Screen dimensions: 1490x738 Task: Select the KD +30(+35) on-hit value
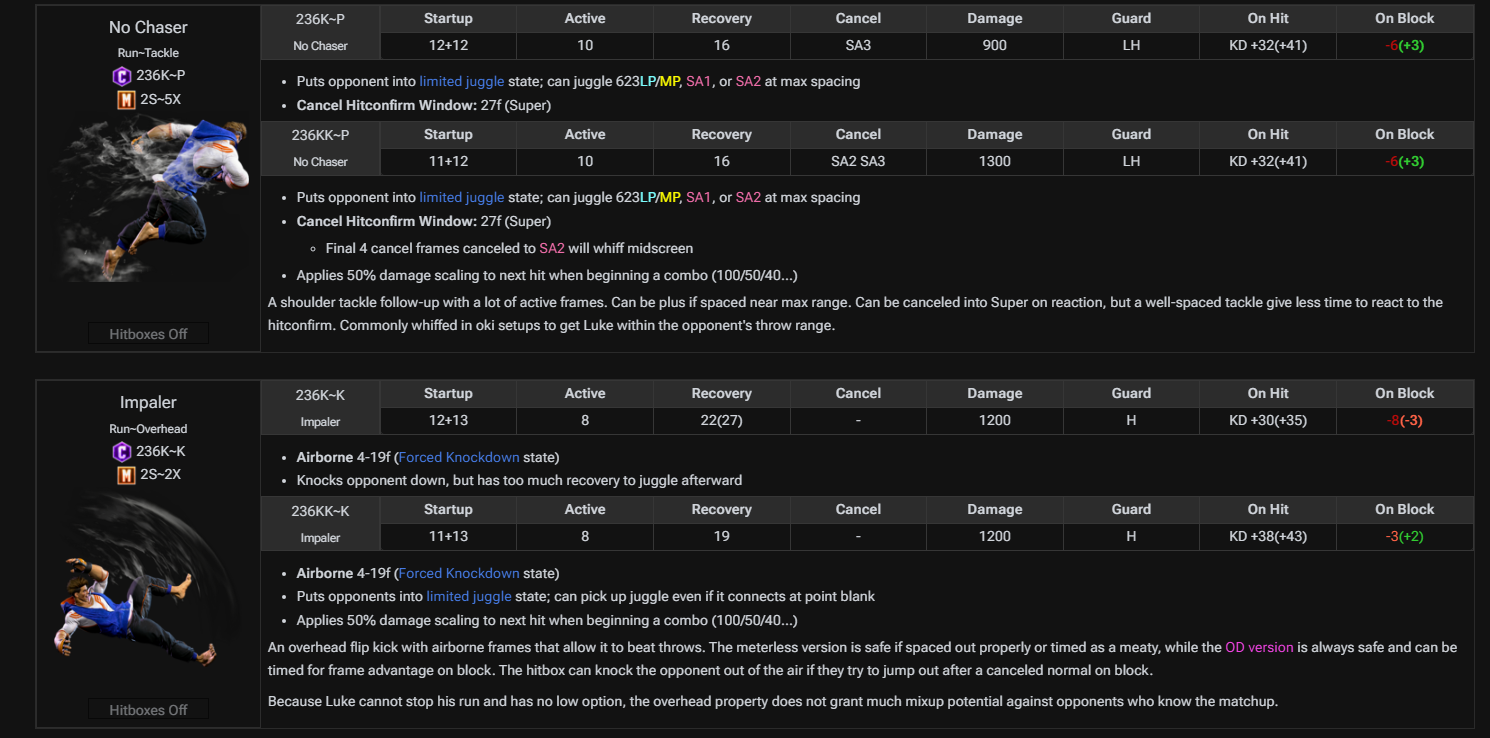1268,421
